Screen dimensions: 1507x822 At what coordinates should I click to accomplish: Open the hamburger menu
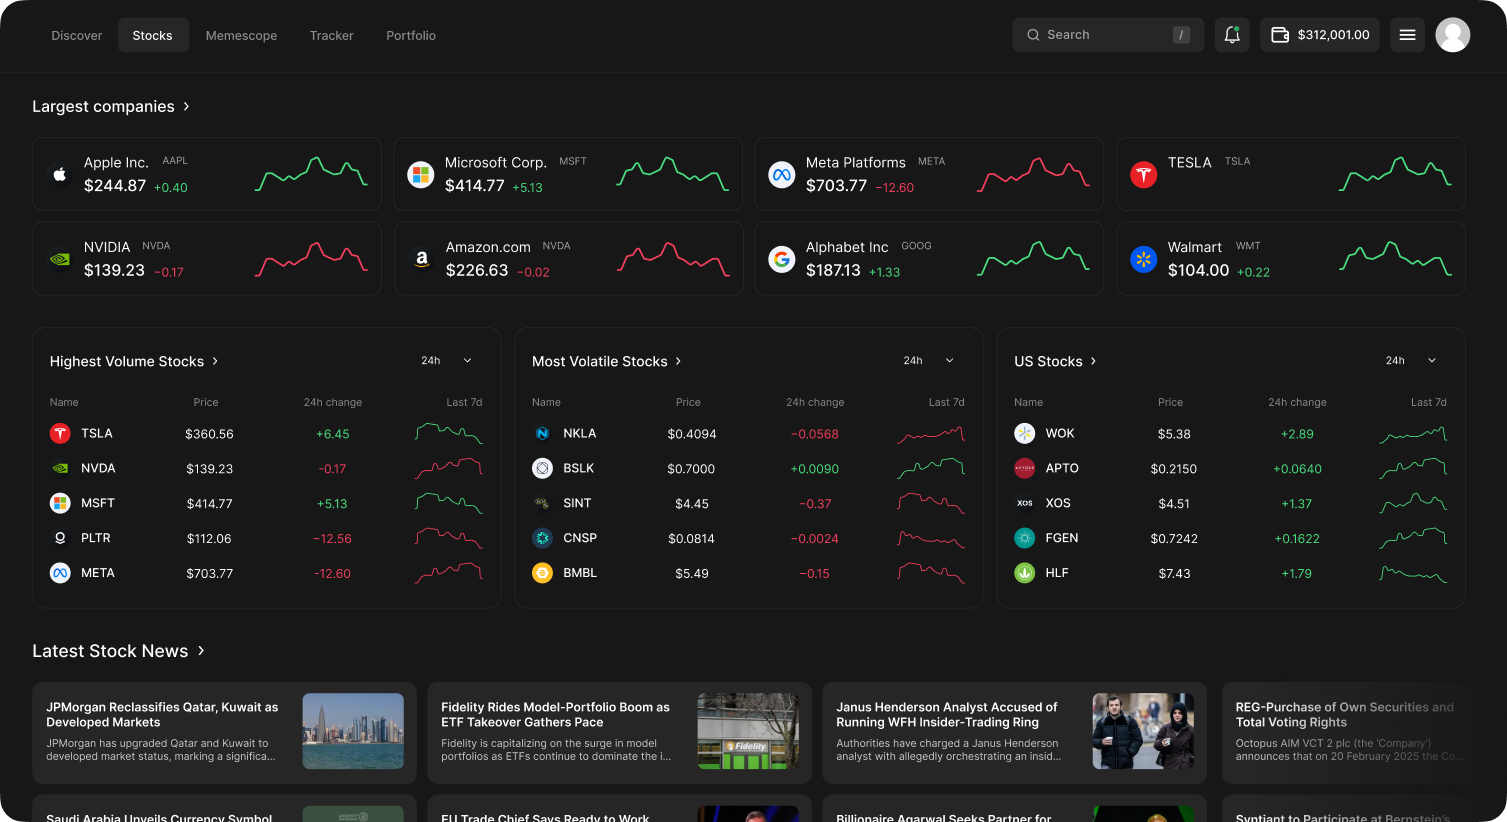(x=1407, y=35)
